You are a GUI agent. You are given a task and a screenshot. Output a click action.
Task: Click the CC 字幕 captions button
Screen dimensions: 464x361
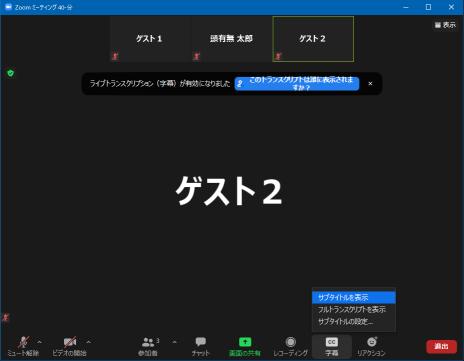332,346
